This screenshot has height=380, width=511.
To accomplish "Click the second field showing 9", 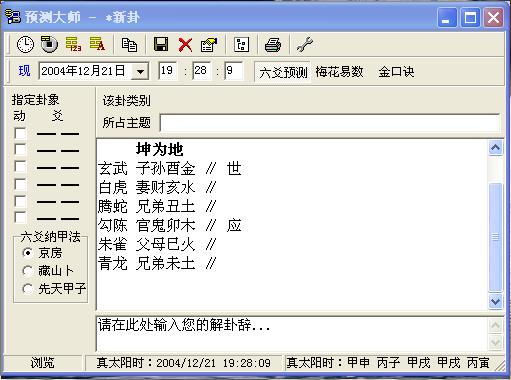I will click(234, 70).
